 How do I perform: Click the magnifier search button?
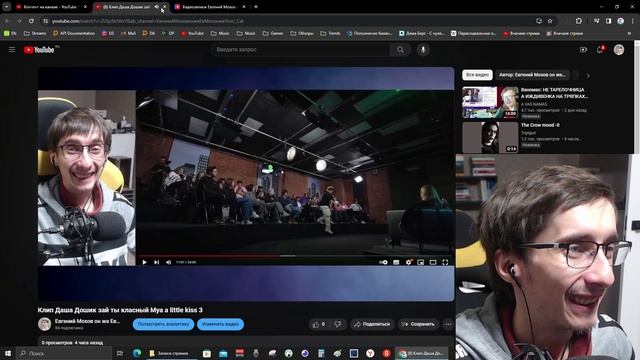[x=400, y=50]
